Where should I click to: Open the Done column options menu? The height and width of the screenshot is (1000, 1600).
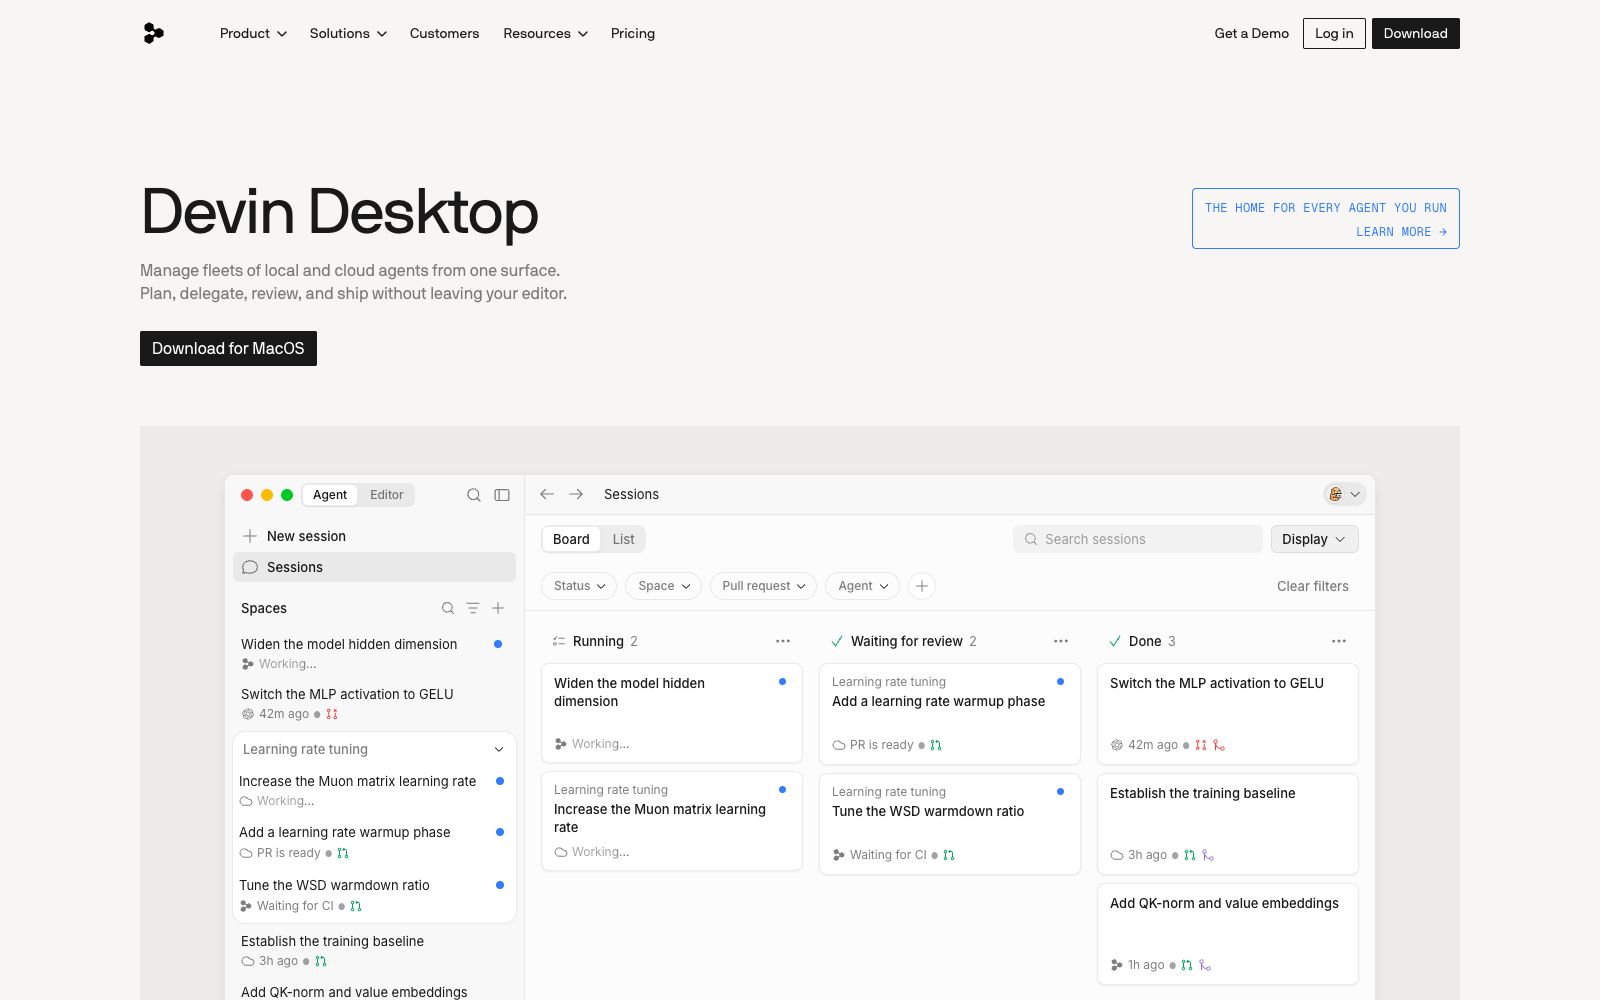1339,641
